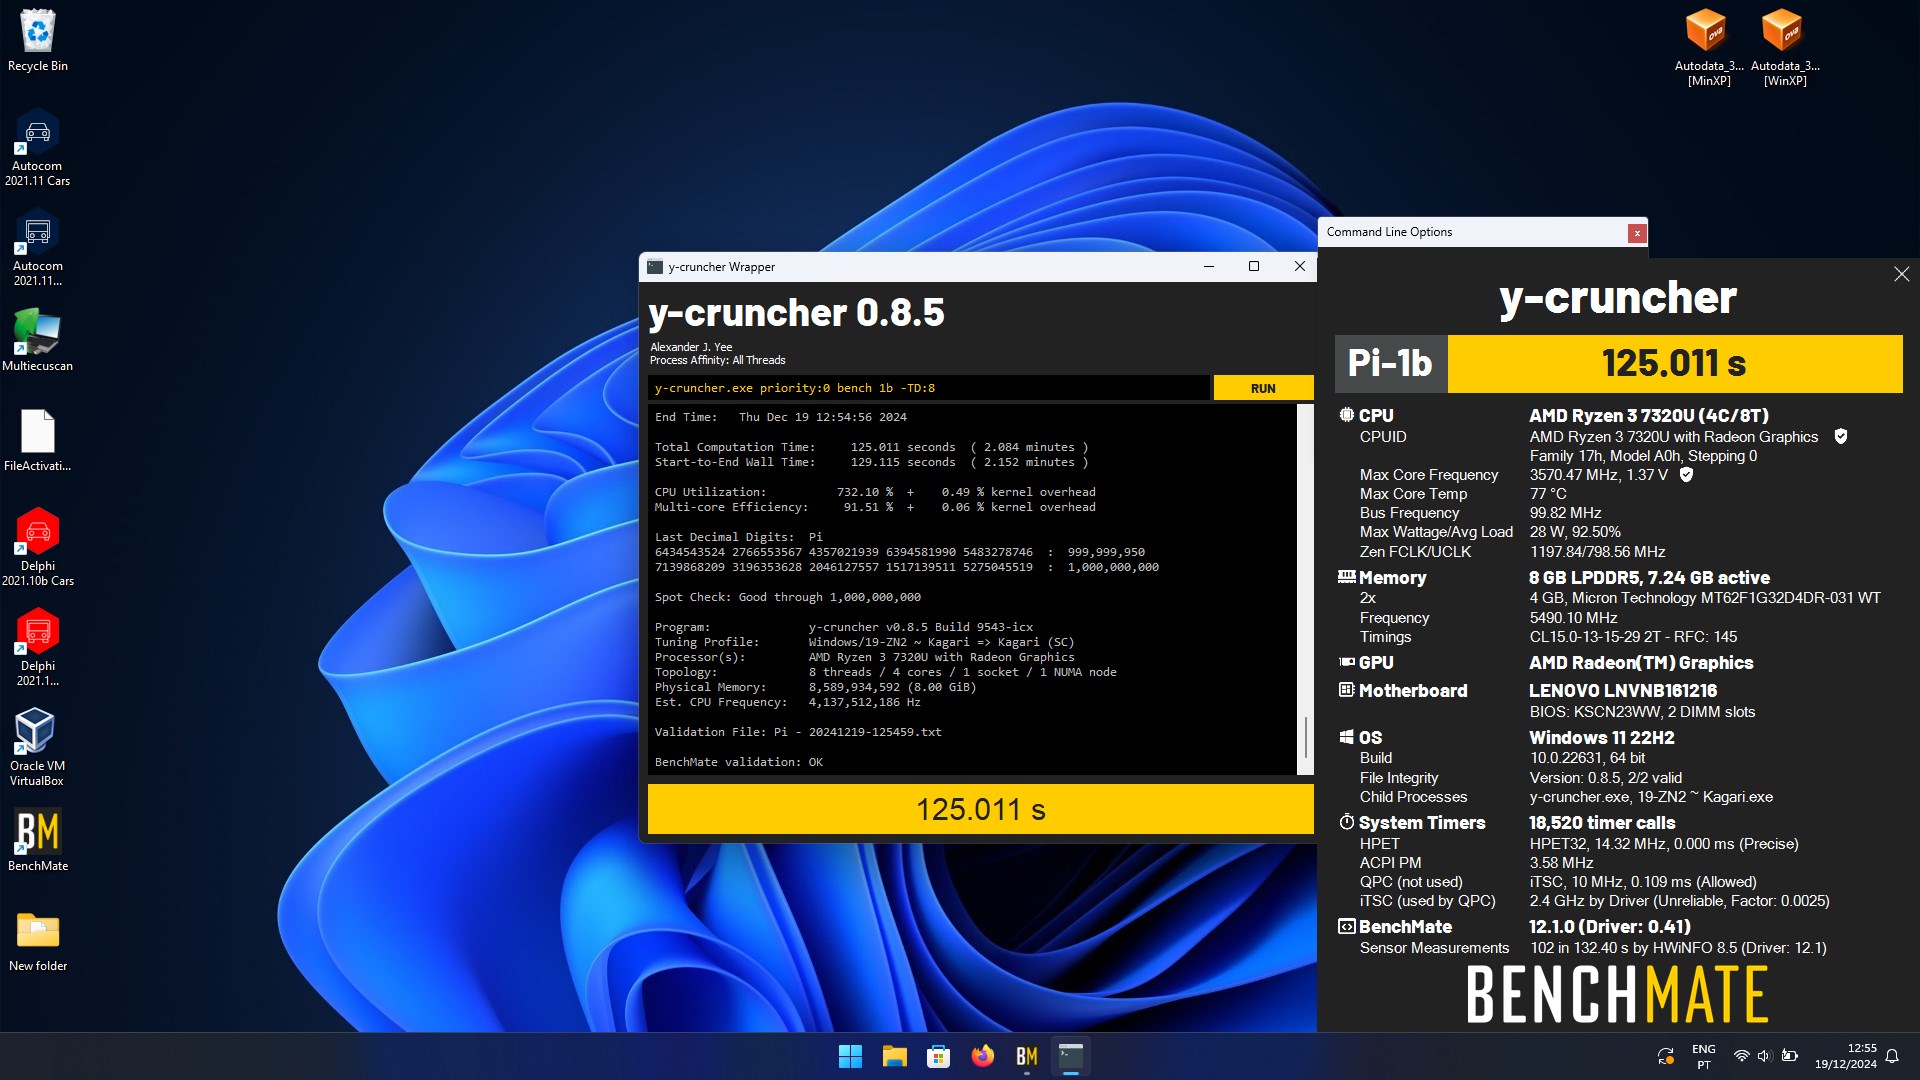
Task: Open the ENG PT language indicator
Action: [1703, 1056]
